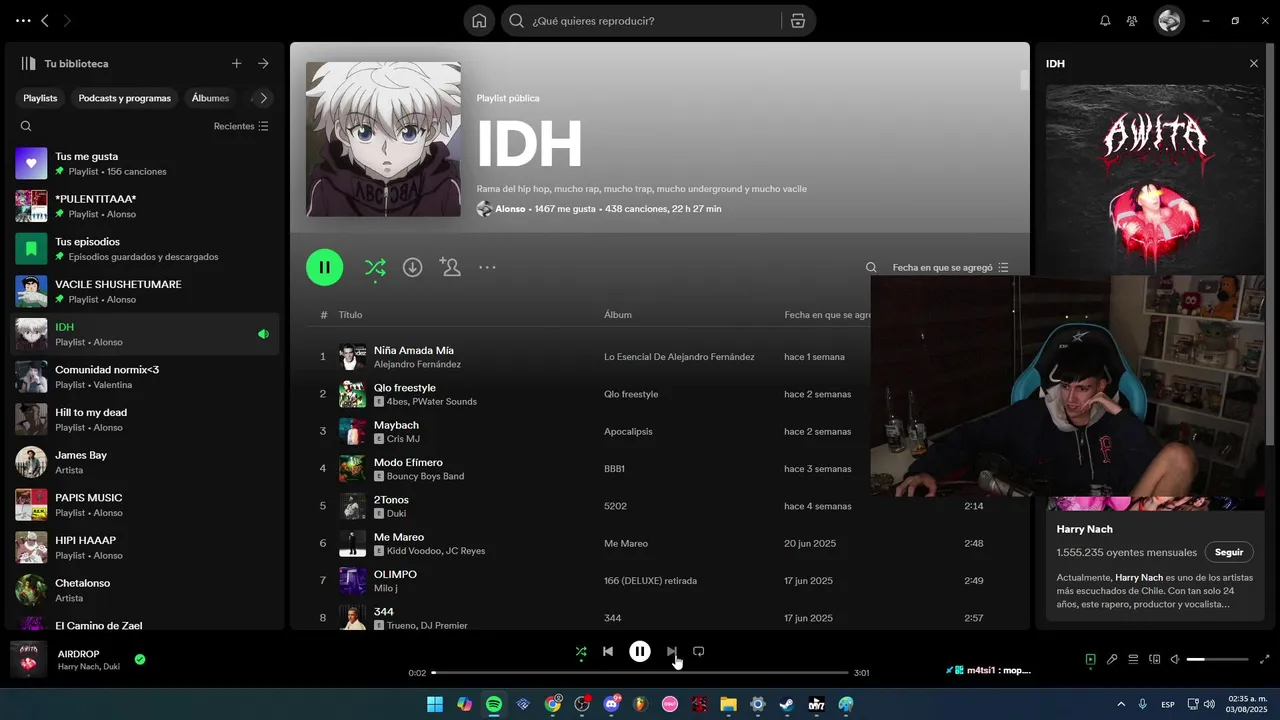The width and height of the screenshot is (1280, 720).
Task: Pause playback in the bottom bar
Action: point(640,651)
